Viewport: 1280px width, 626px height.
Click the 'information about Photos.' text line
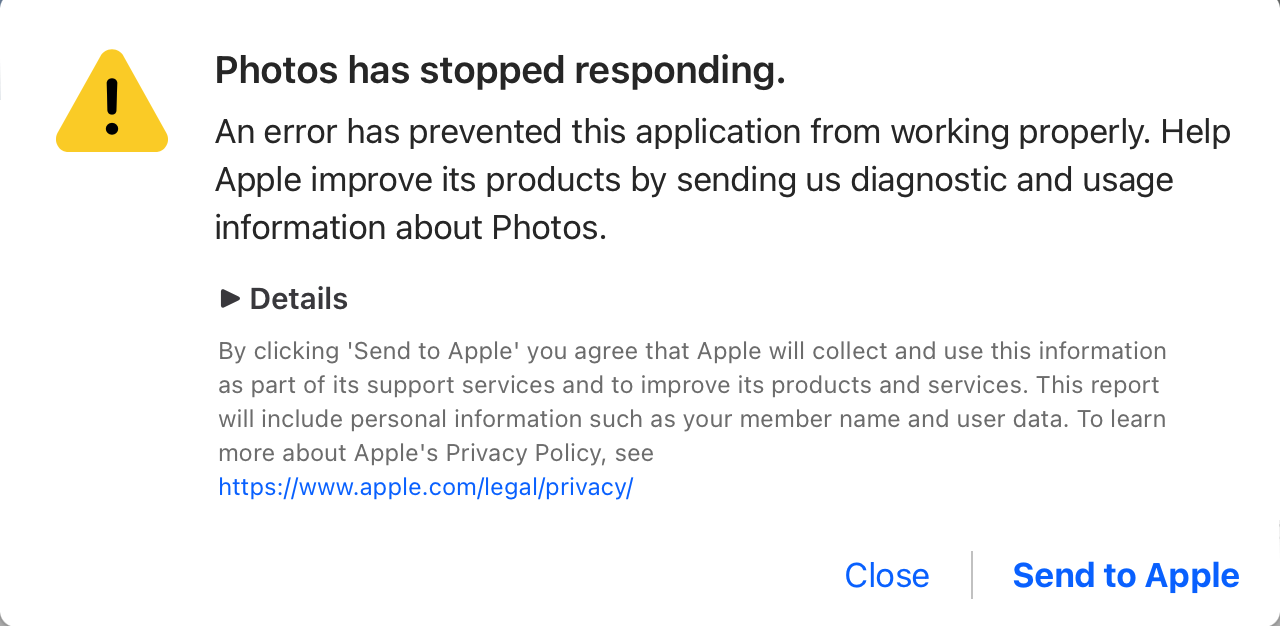click(410, 228)
